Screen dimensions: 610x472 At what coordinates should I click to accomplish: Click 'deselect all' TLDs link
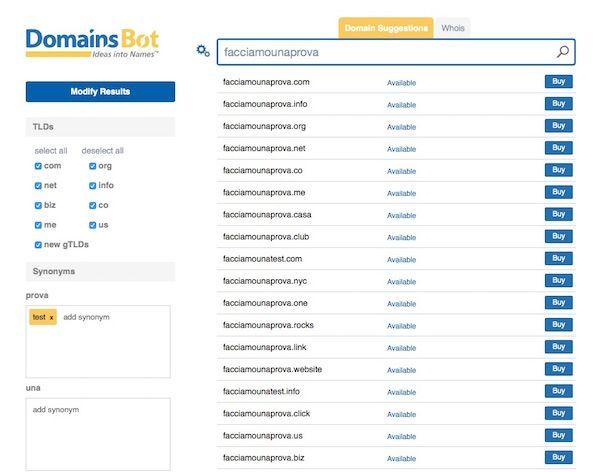tap(103, 151)
